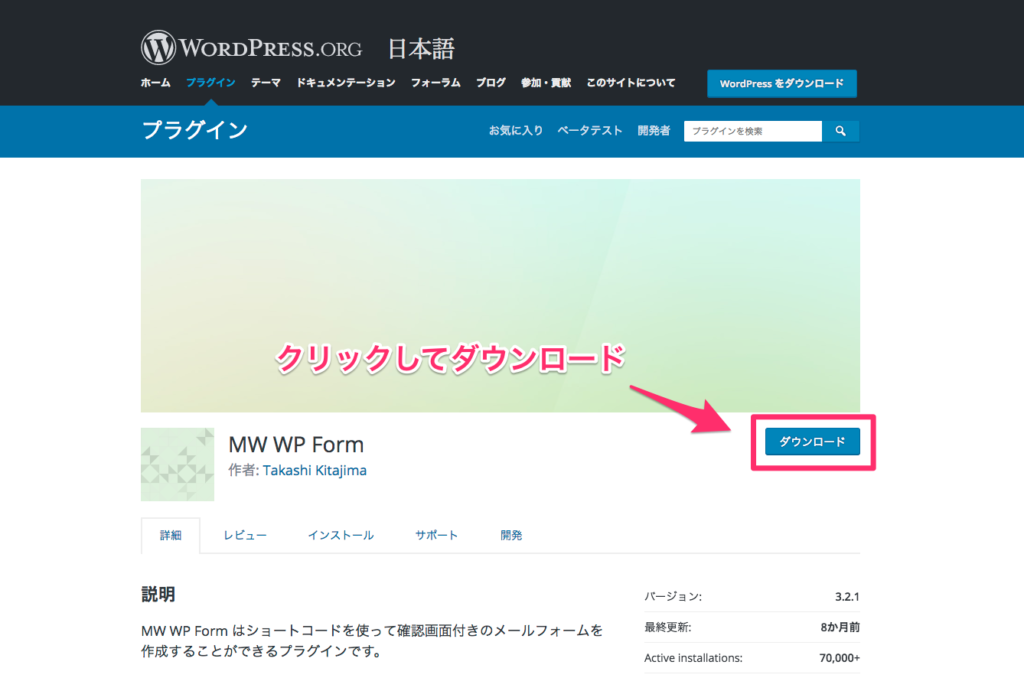Click the MW WP Form title

pos(296,444)
